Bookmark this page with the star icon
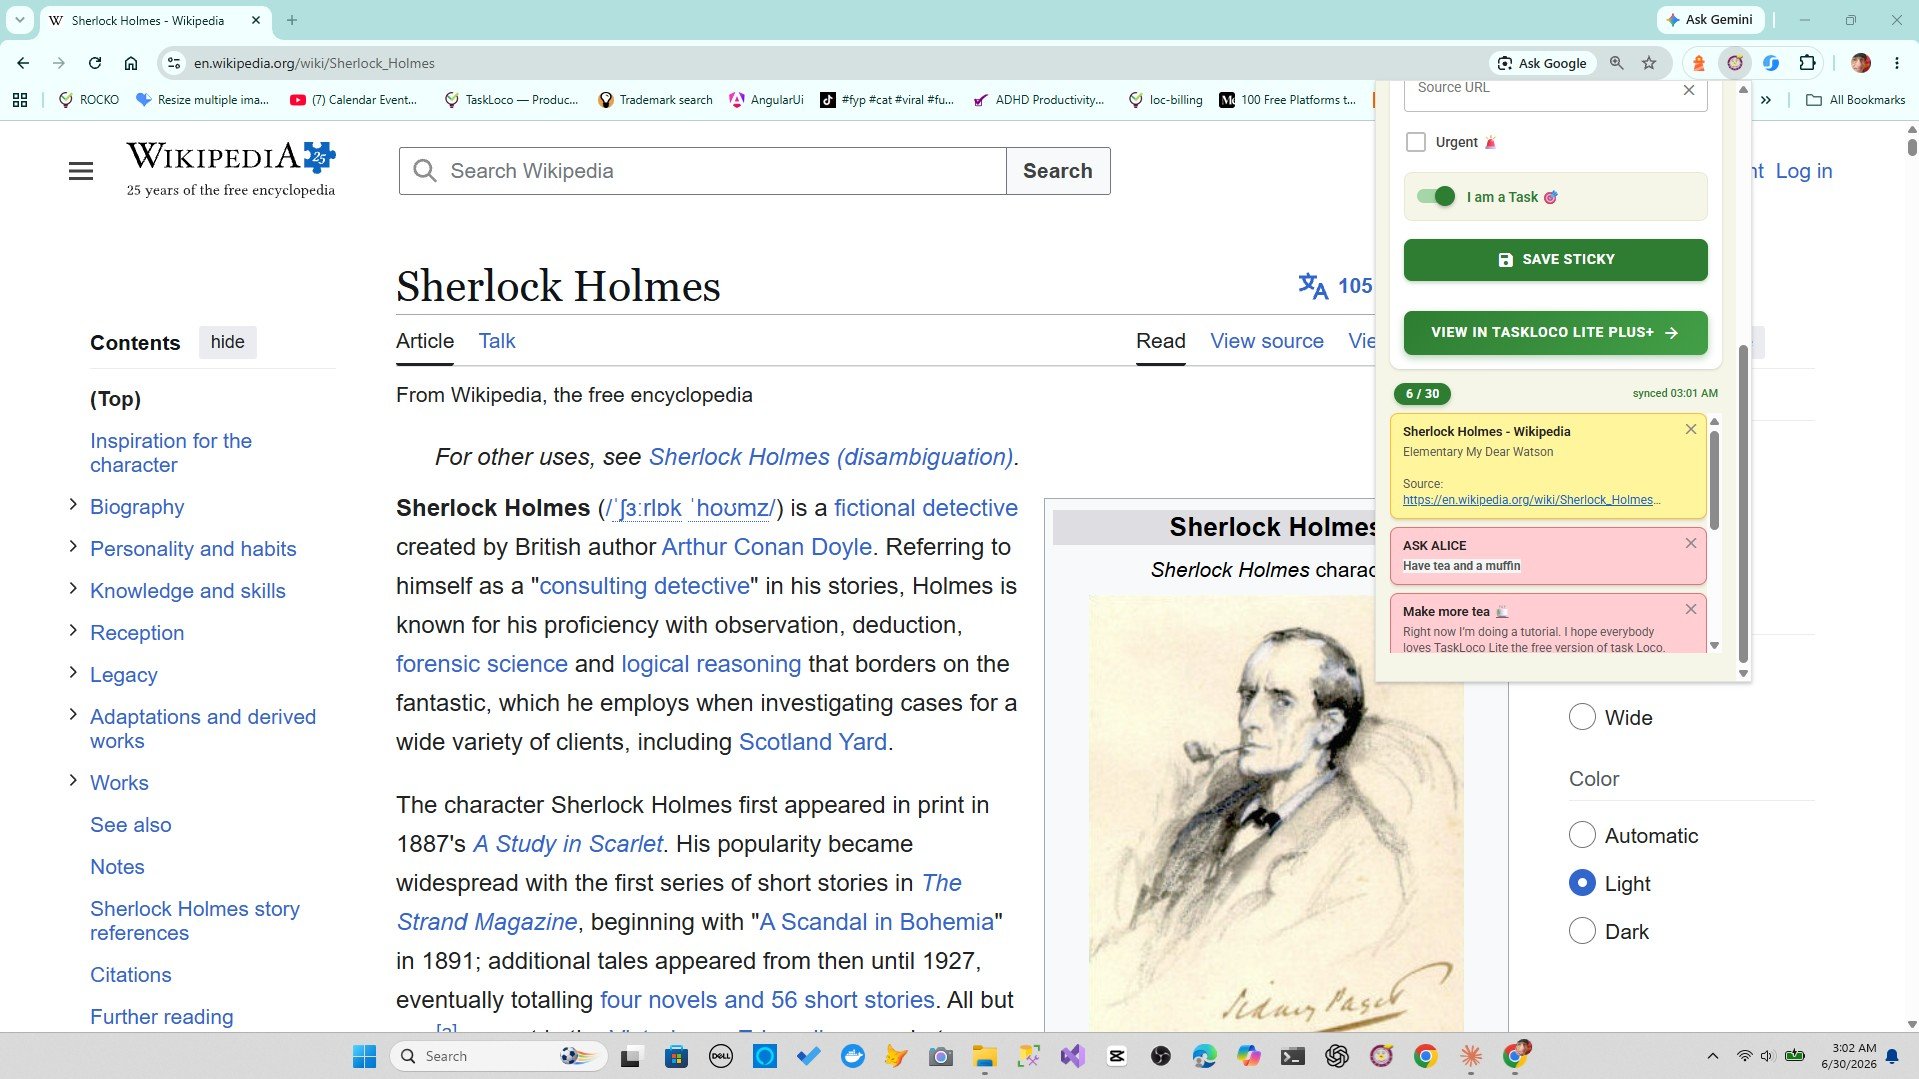Image resolution: width=1919 pixels, height=1079 pixels. click(1649, 63)
